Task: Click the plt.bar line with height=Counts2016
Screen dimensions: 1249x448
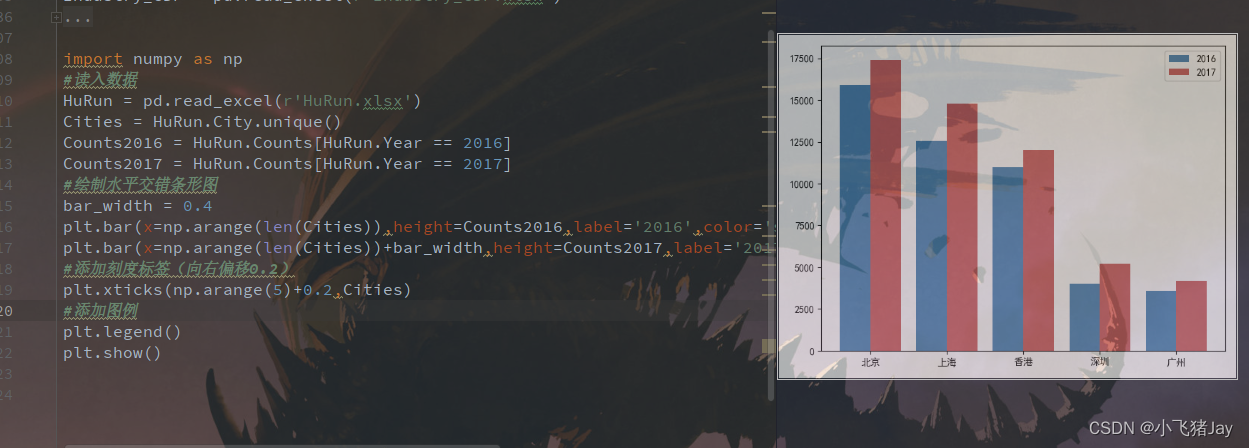Action: coord(419,227)
